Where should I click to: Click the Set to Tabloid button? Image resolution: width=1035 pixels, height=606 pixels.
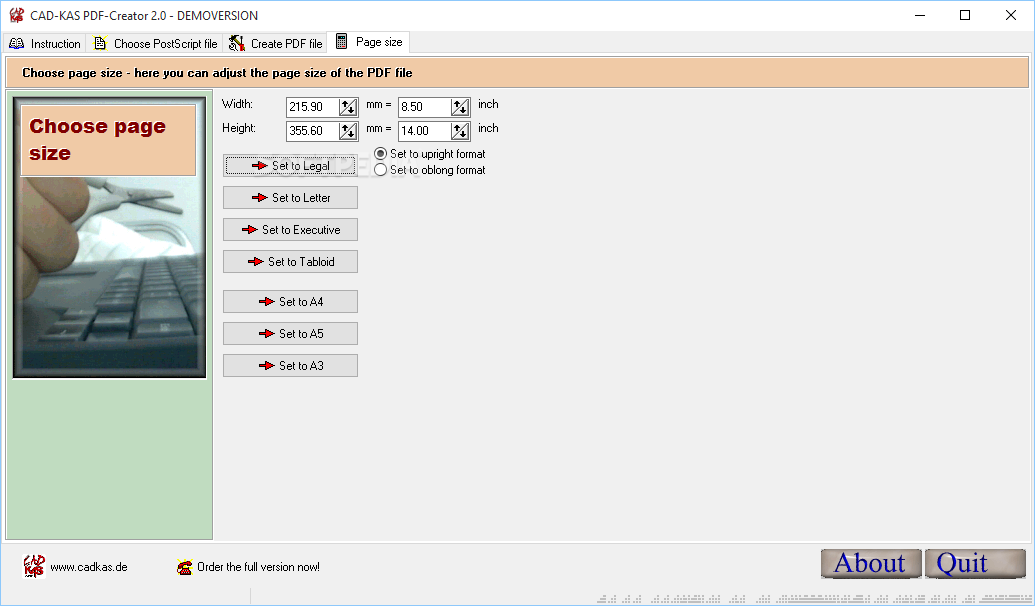click(290, 261)
